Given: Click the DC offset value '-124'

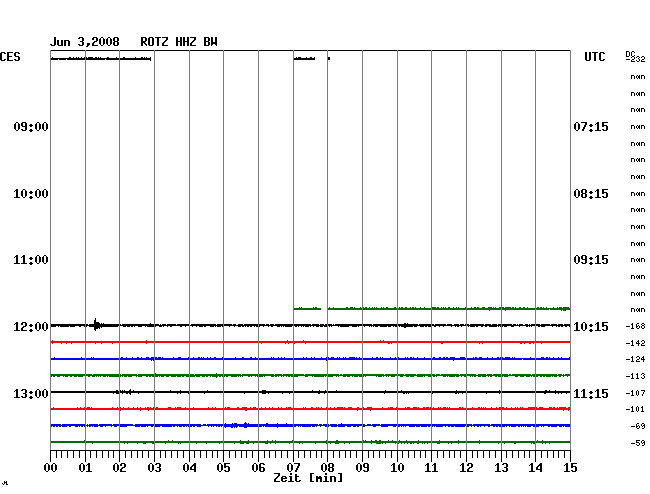Looking at the screenshot, I should [635, 359].
